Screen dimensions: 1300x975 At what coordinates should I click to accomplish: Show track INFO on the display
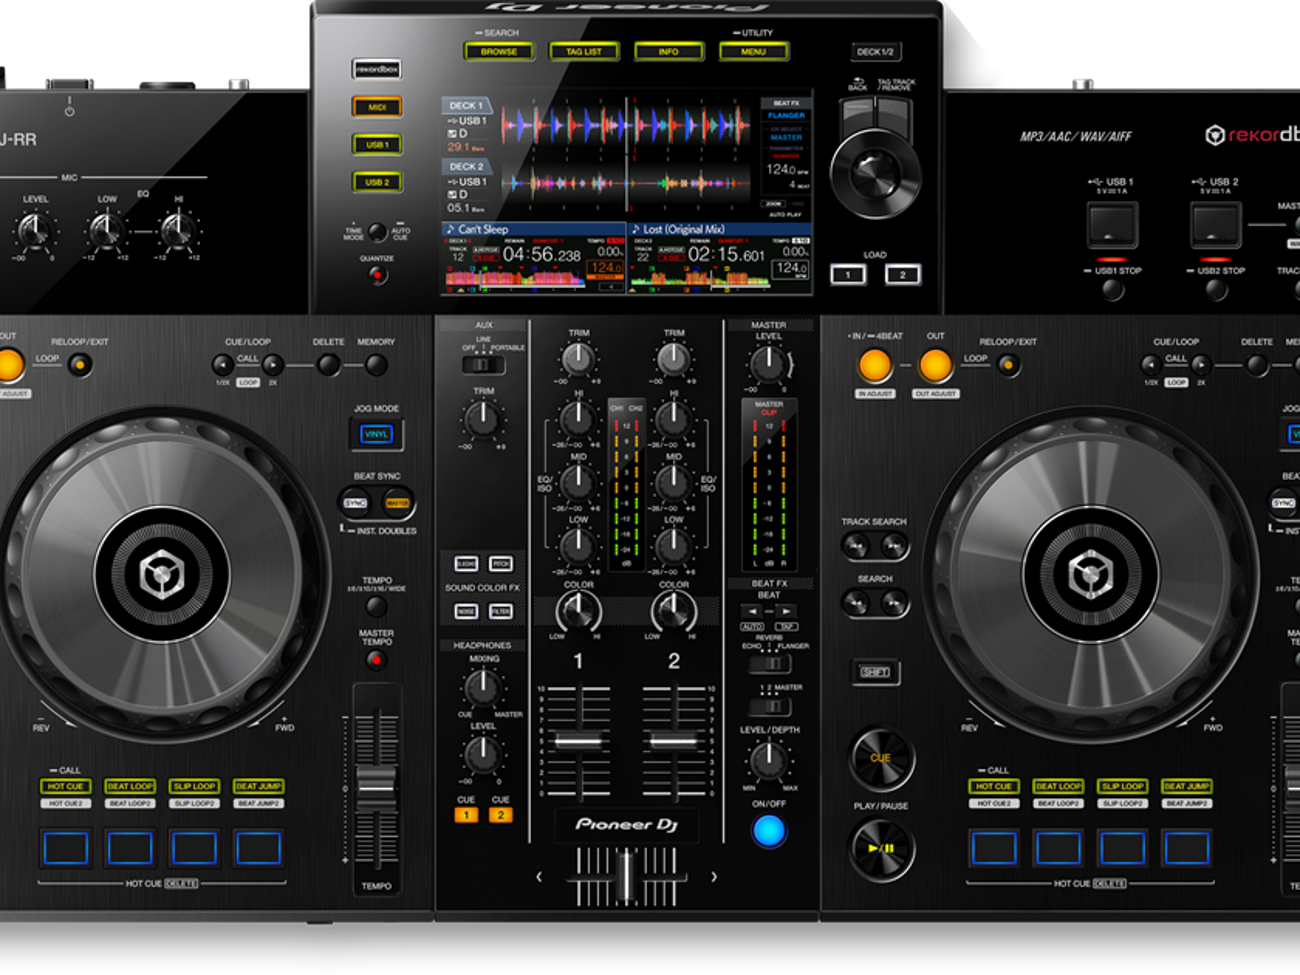pyautogui.click(x=668, y=51)
